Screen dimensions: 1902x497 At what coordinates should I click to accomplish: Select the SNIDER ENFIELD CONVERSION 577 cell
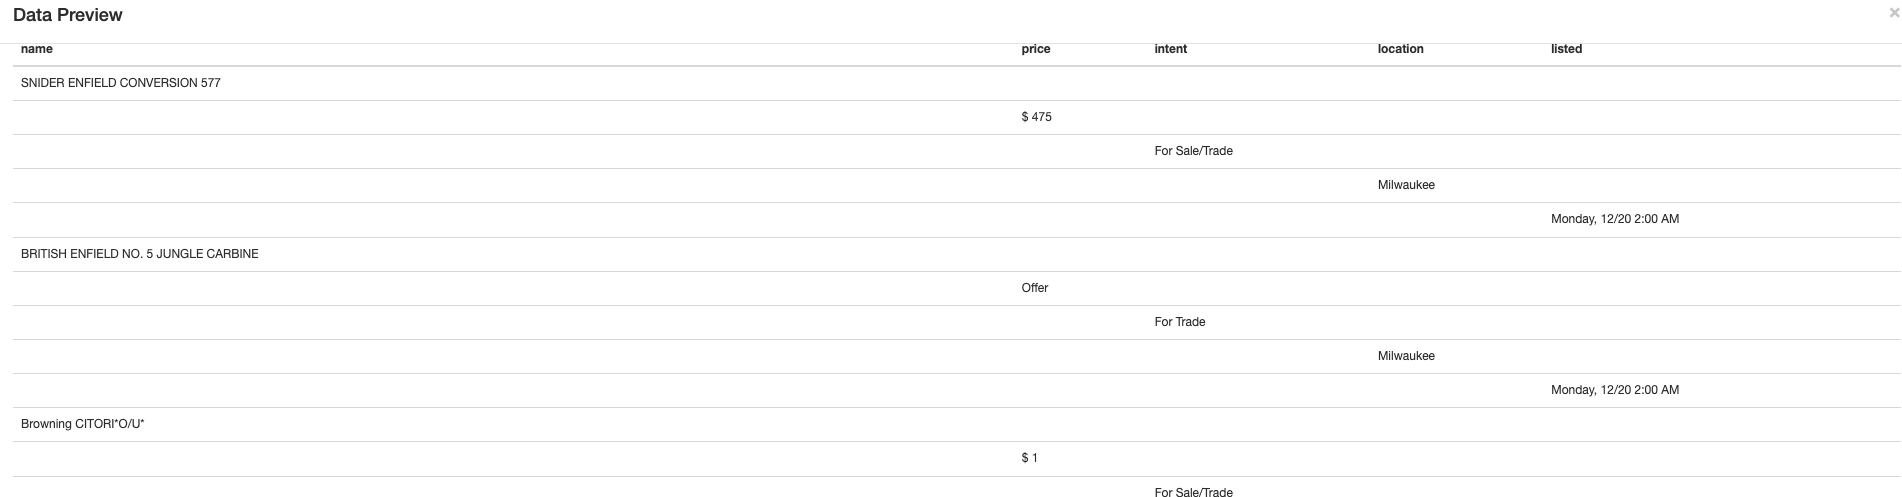coord(120,83)
